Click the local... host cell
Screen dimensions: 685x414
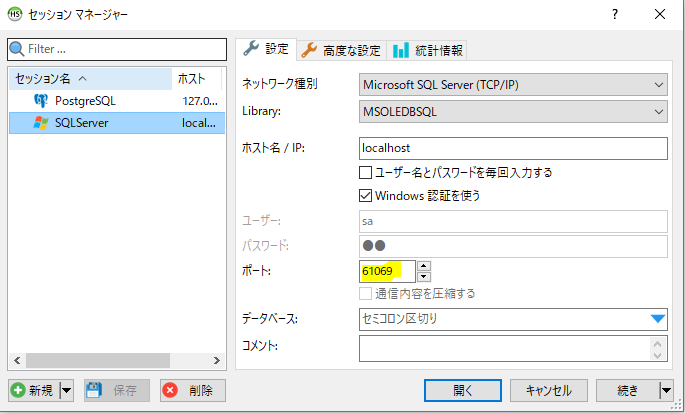(x=199, y=123)
